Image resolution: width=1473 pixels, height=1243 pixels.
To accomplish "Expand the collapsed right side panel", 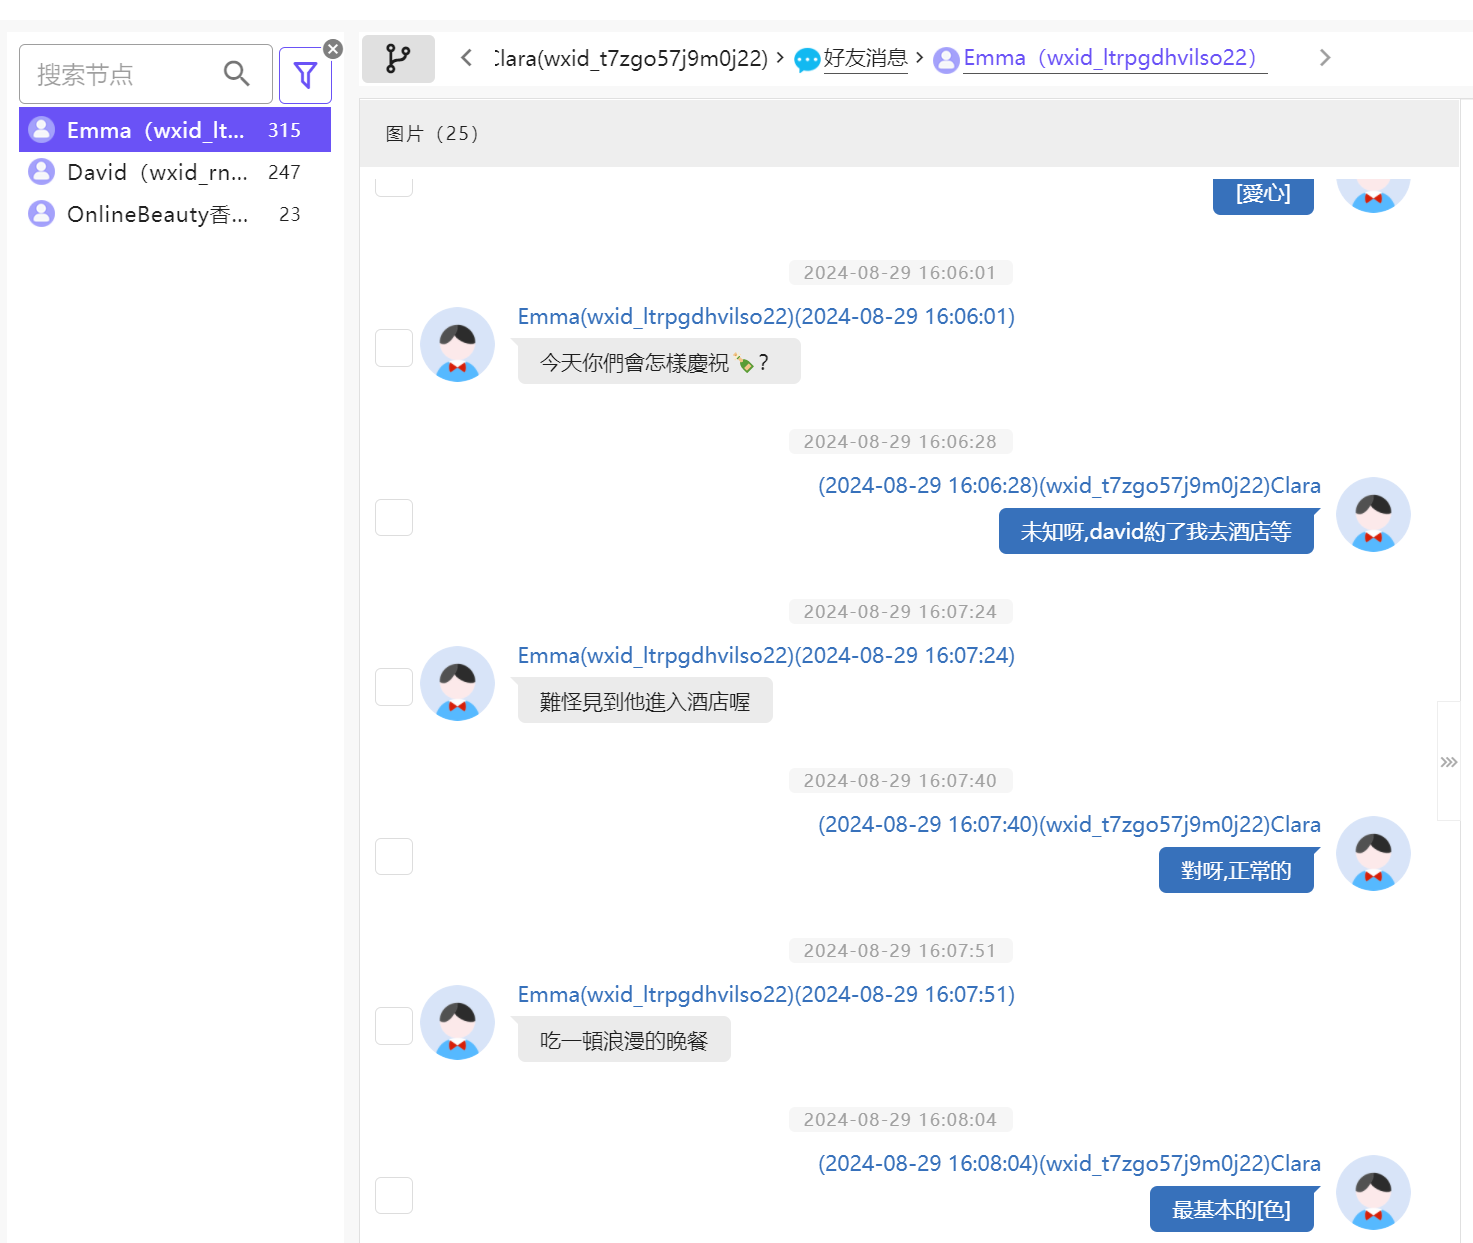I will pyautogui.click(x=1448, y=762).
